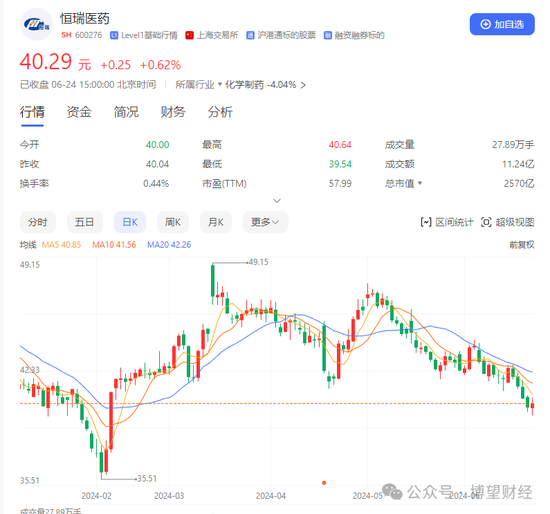Open the 化学制药 industry link
This screenshot has width=550, height=514.
[x=244, y=85]
